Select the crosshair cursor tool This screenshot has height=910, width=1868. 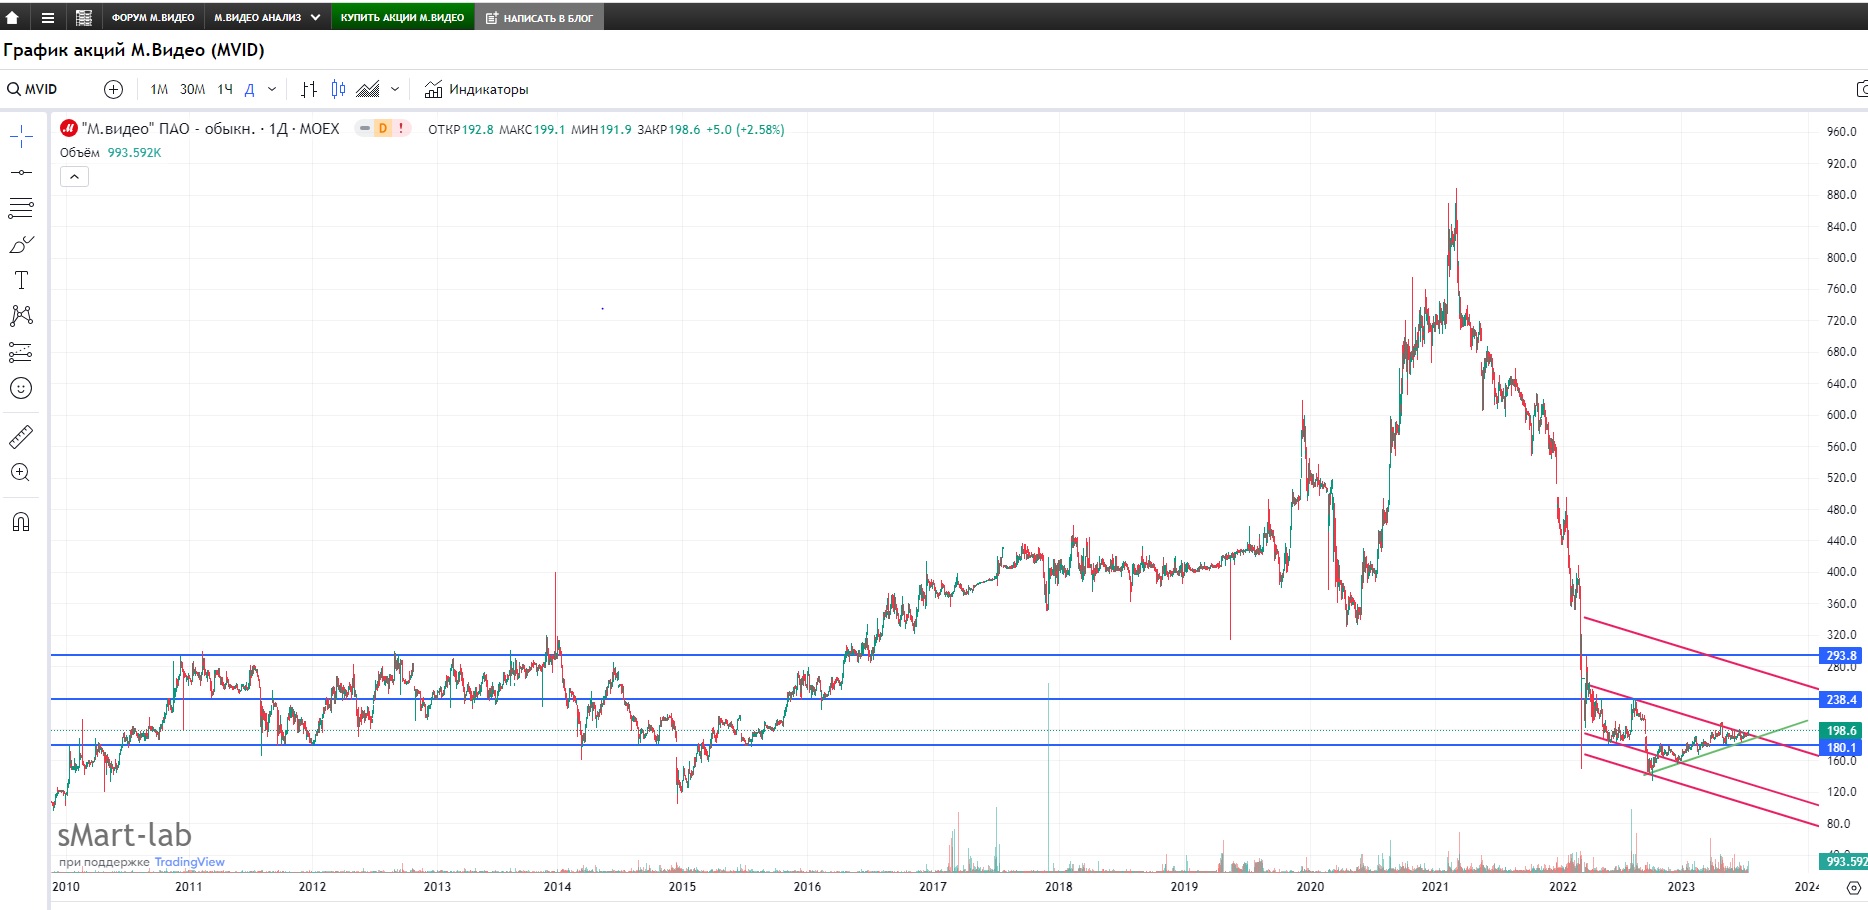coord(21,136)
